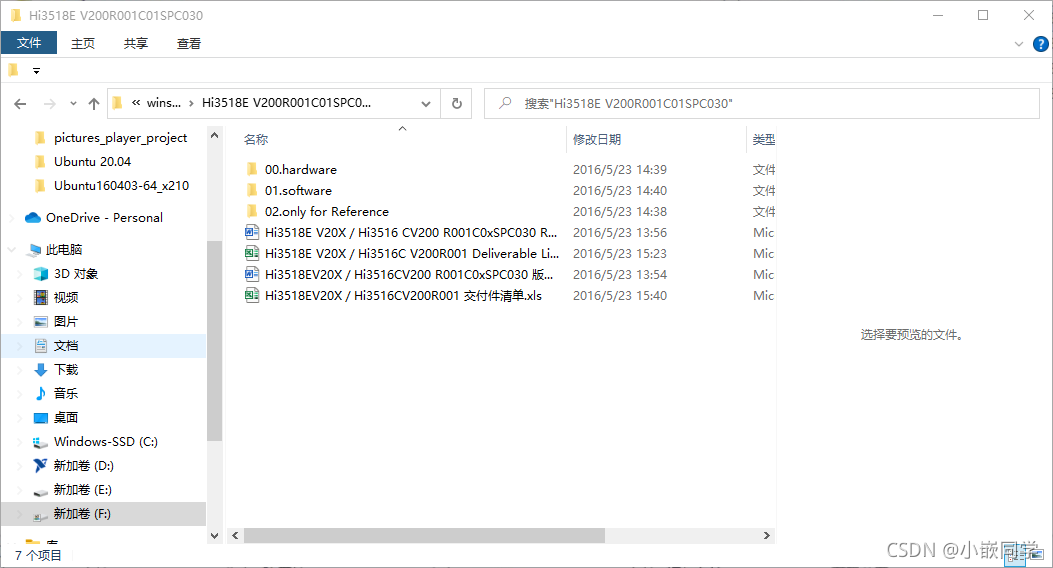The width and height of the screenshot is (1053, 568).
Task: Click the wins... breadcrumb in address bar
Action: coord(164,103)
